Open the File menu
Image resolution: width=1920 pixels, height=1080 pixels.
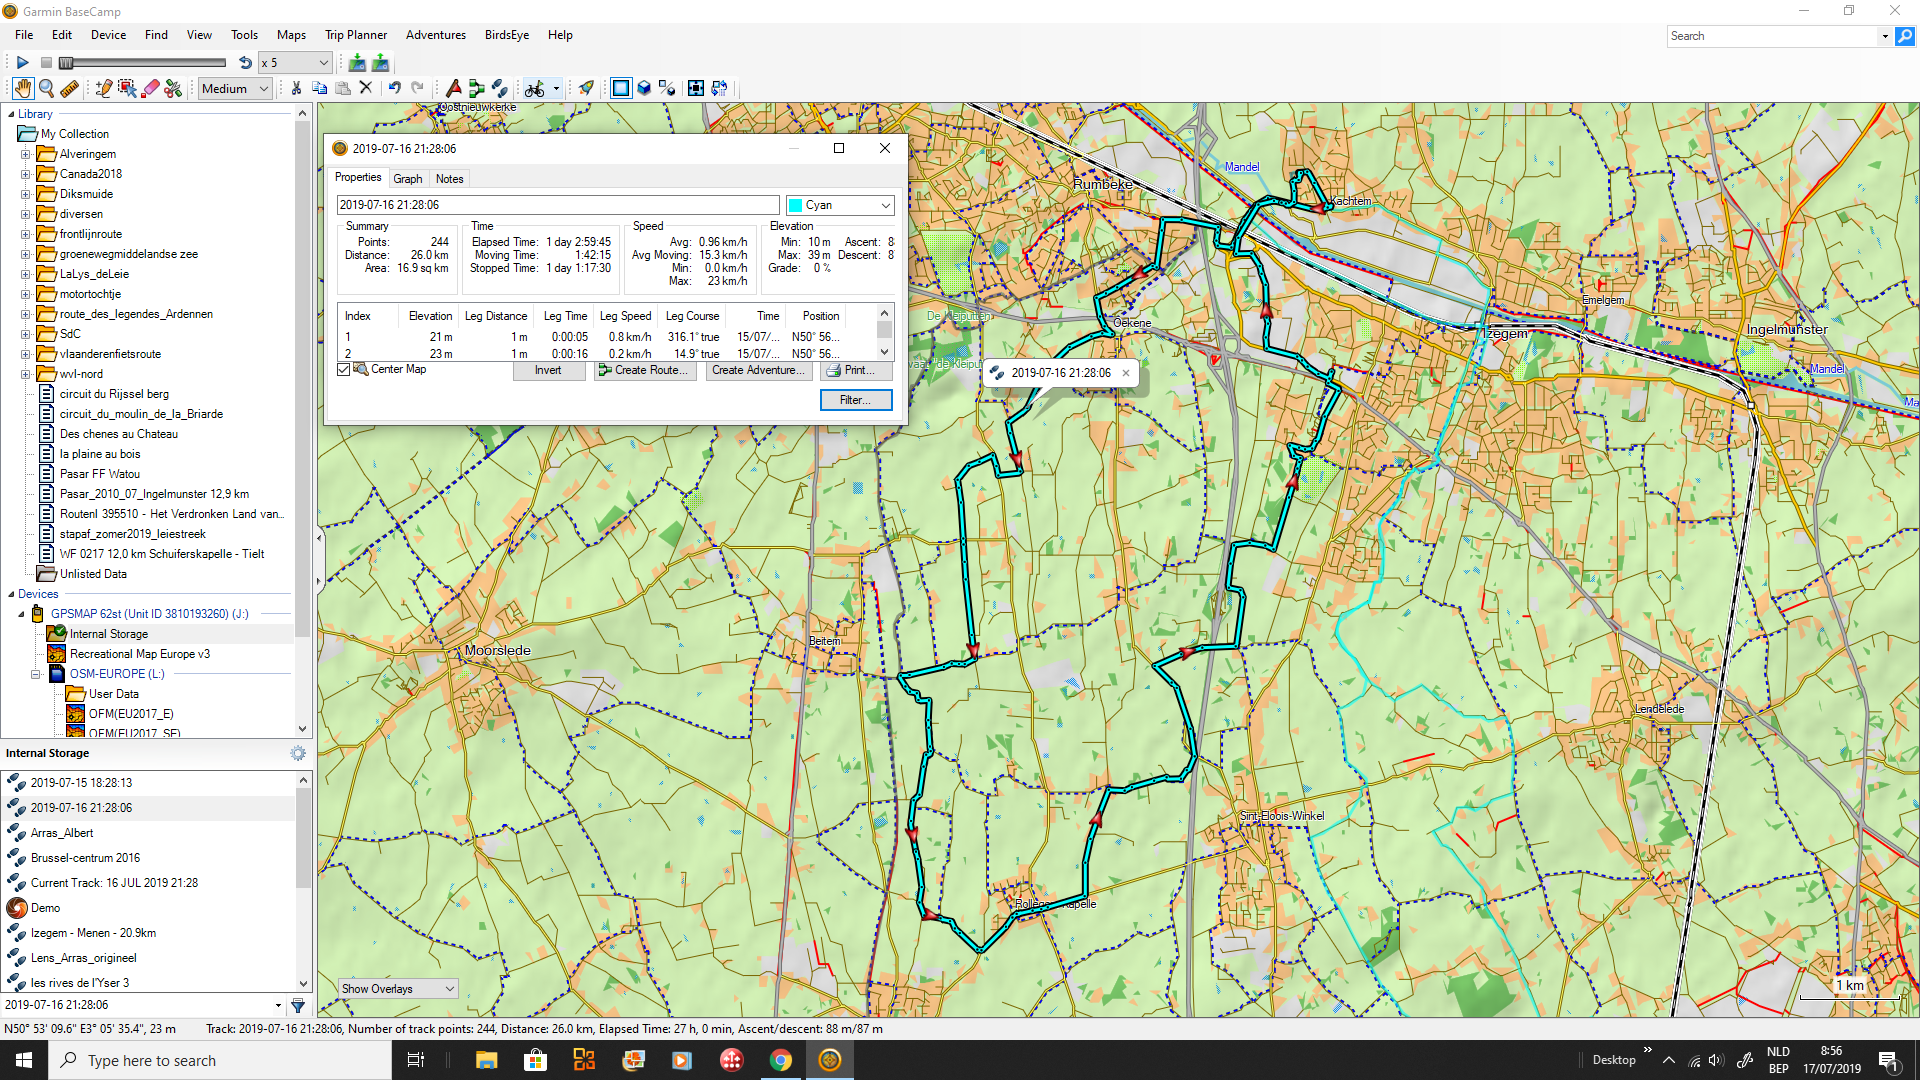(x=24, y=35)
